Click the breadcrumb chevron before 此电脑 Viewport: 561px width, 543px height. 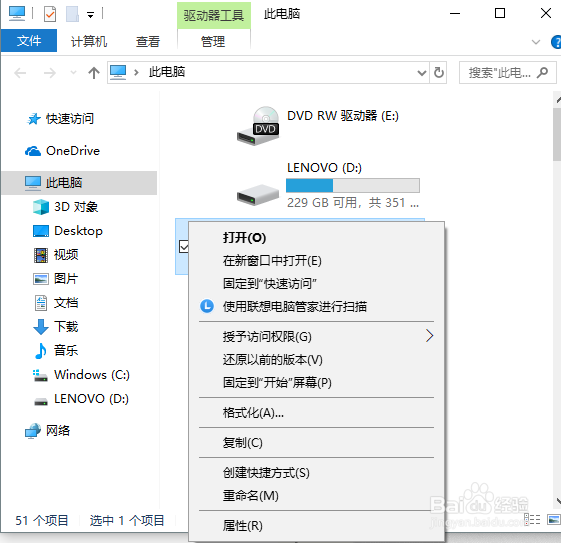click(136, 73)
